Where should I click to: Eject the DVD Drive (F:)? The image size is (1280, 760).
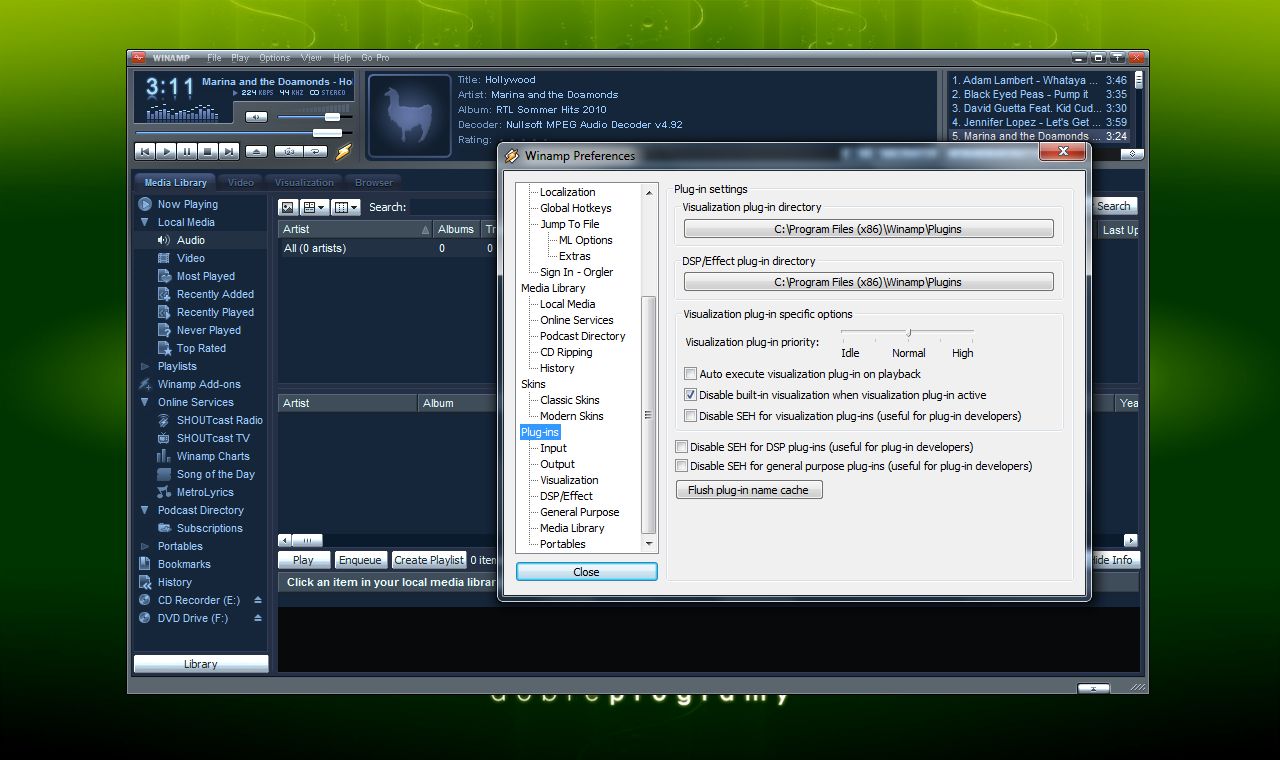pyautogui.click(x=258, y=618)
